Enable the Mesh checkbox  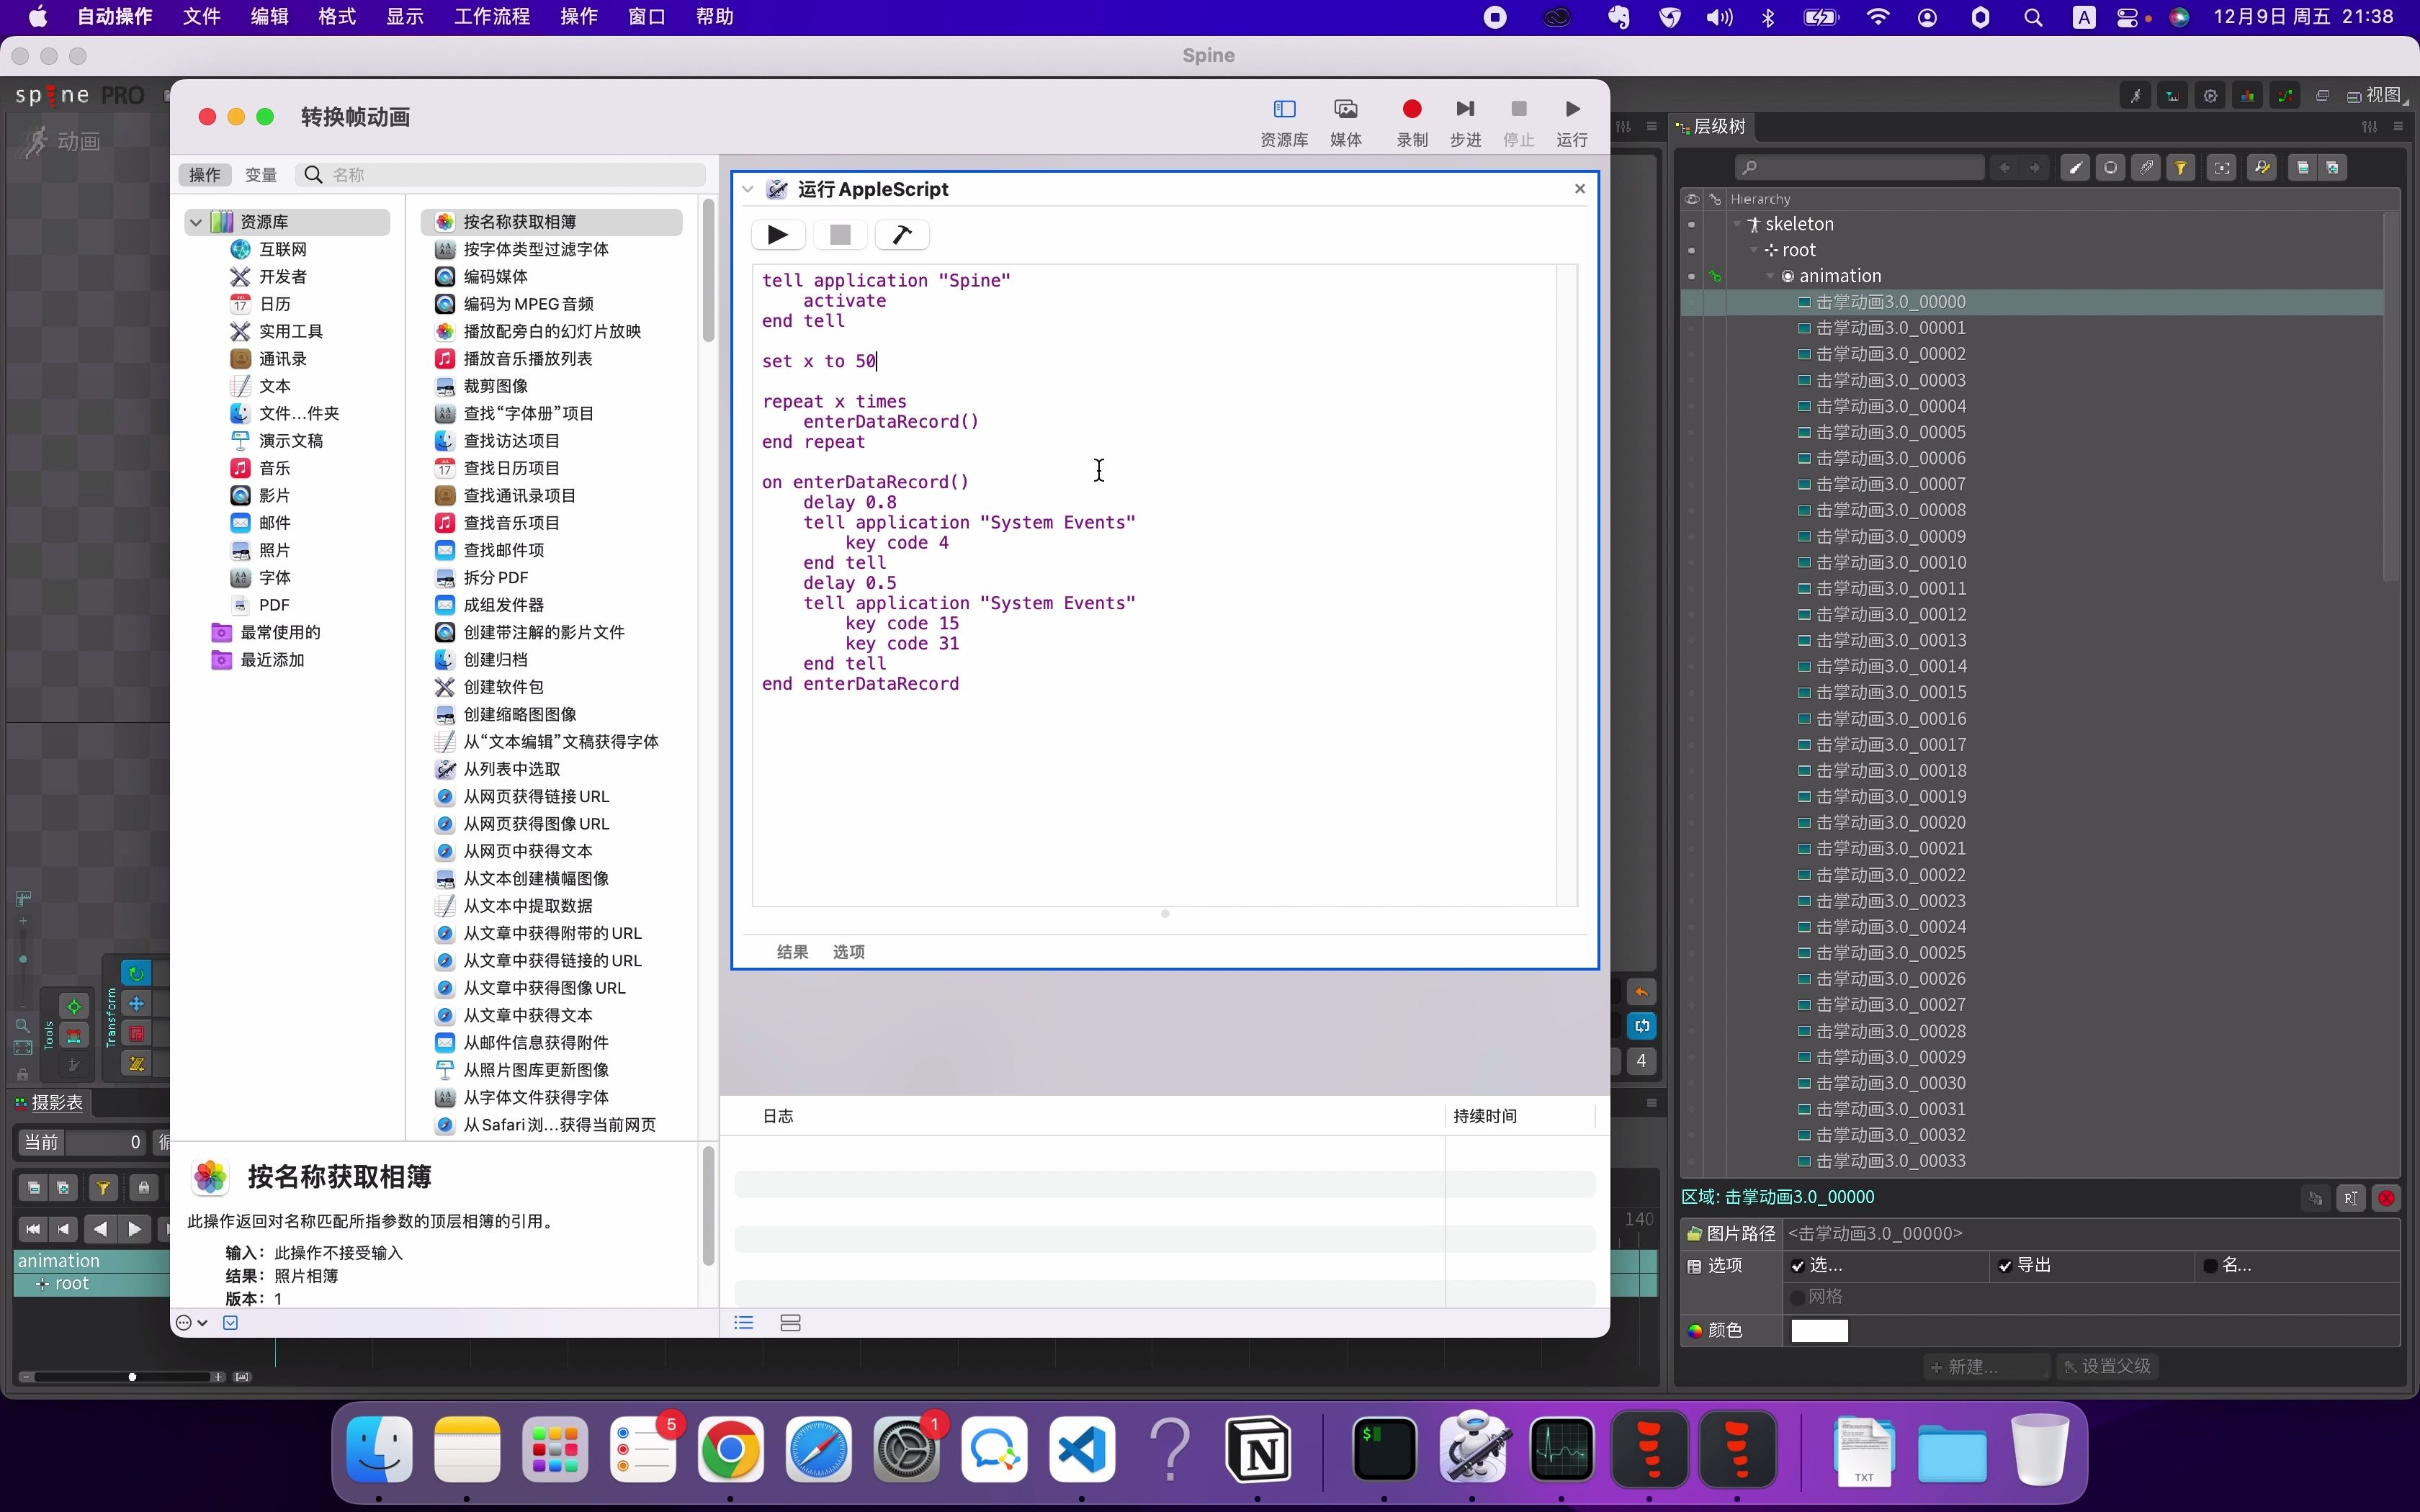pyautogui.click(x=1797, y=1297)
